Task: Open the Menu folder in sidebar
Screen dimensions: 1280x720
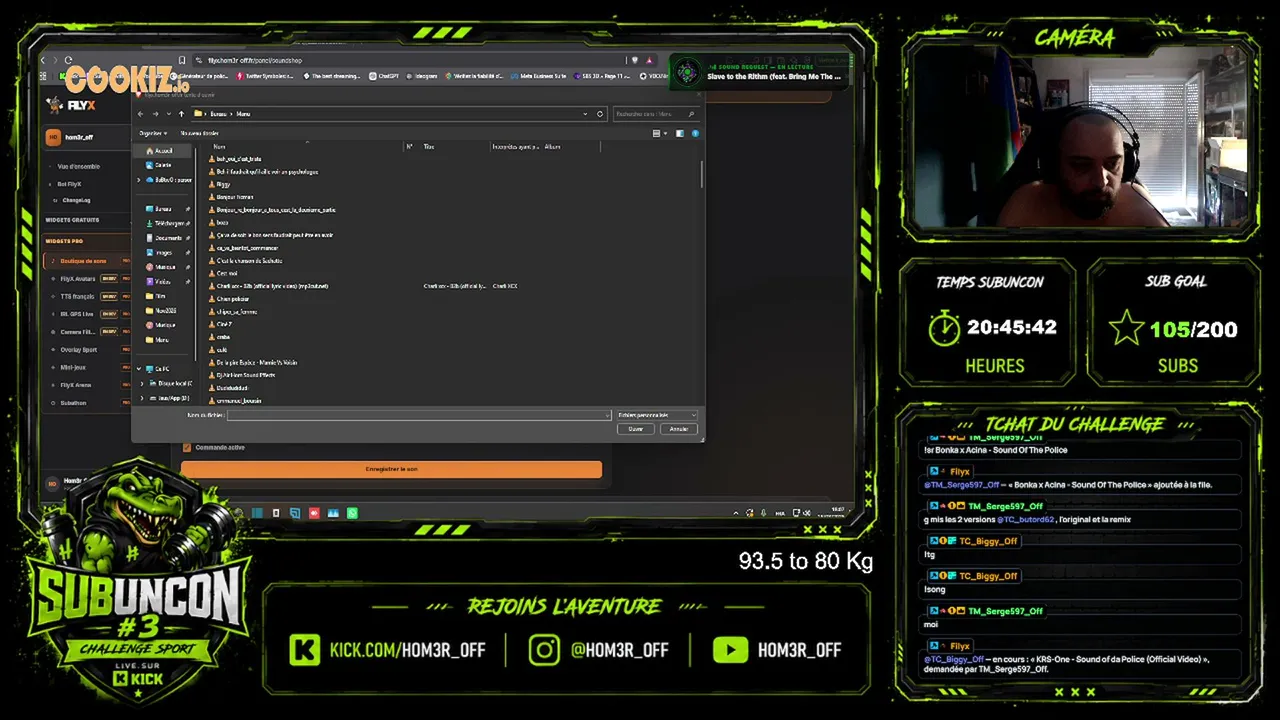Action: [x=158, y=340]
